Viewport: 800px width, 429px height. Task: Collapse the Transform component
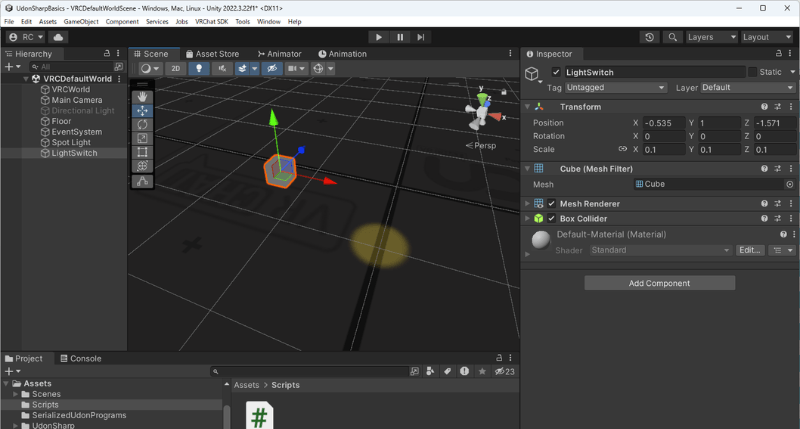(527, 107)
